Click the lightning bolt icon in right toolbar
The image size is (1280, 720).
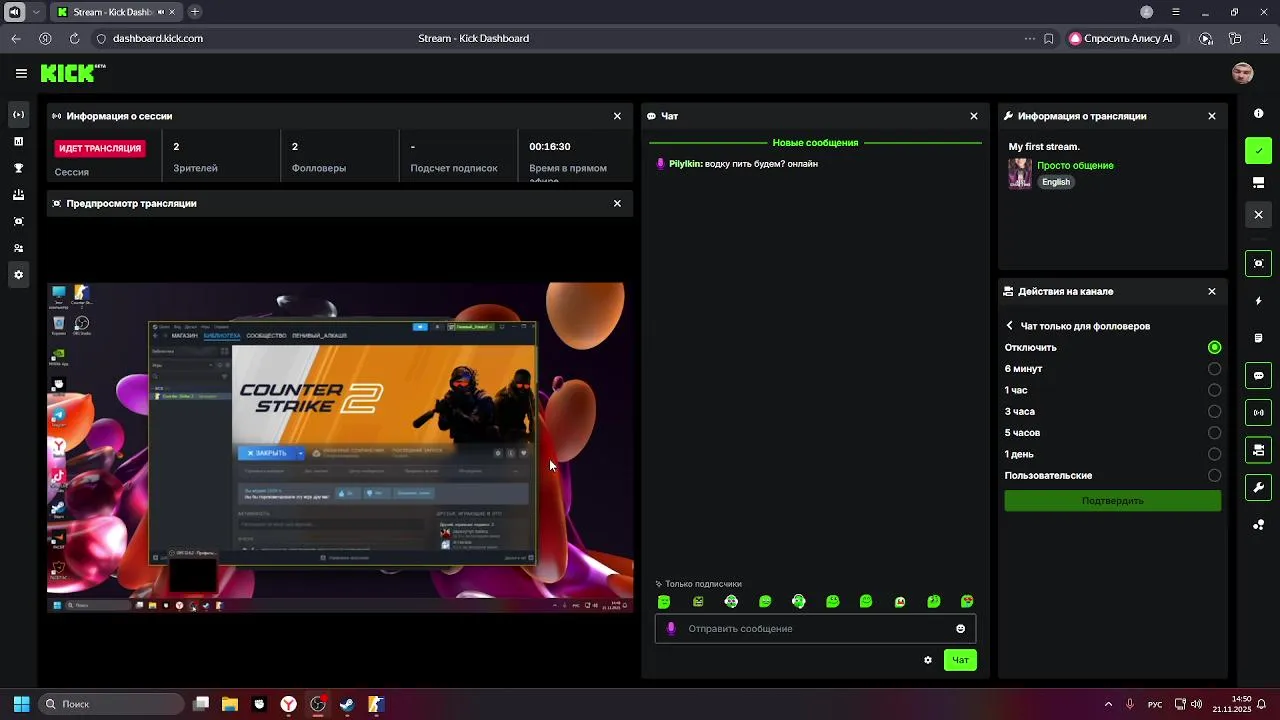(1258, 301)
